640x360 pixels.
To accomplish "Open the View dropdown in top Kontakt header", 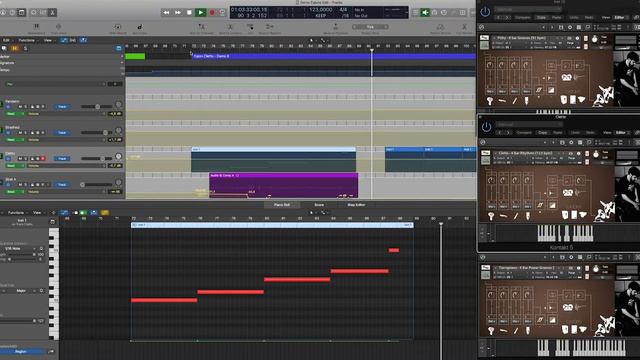I will click(x=606, y=18).
